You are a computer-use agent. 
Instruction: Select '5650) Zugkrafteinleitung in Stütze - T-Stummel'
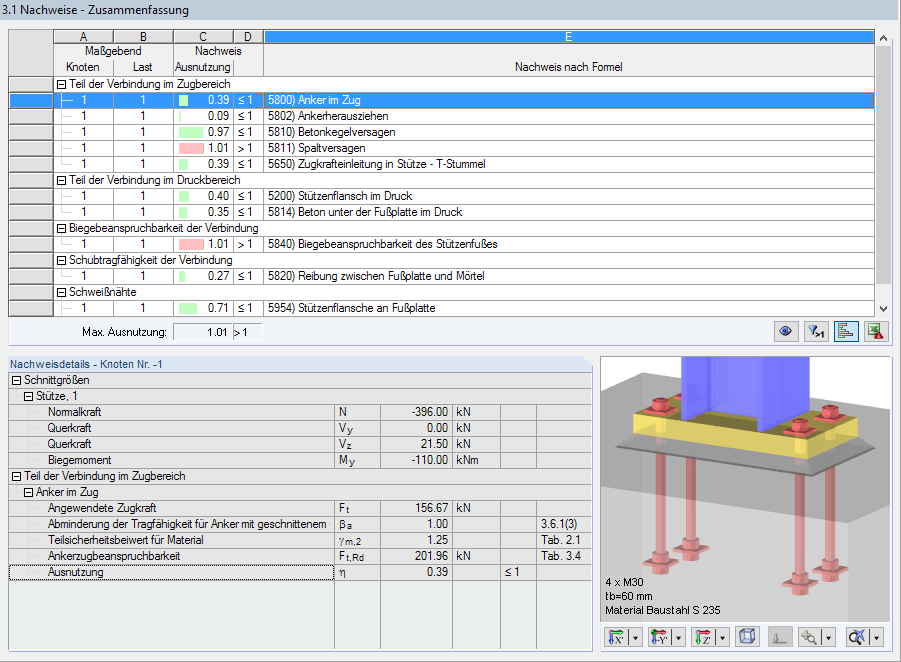pos(464,164)
